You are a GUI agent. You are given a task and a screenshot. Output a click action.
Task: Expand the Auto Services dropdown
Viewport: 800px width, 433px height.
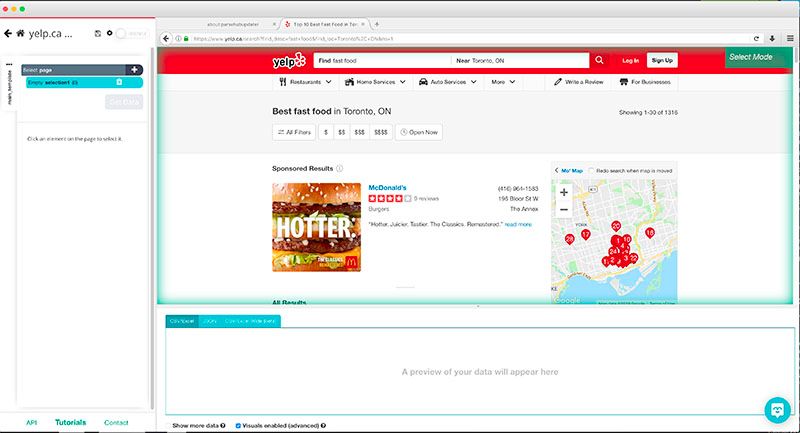(447, 82)
